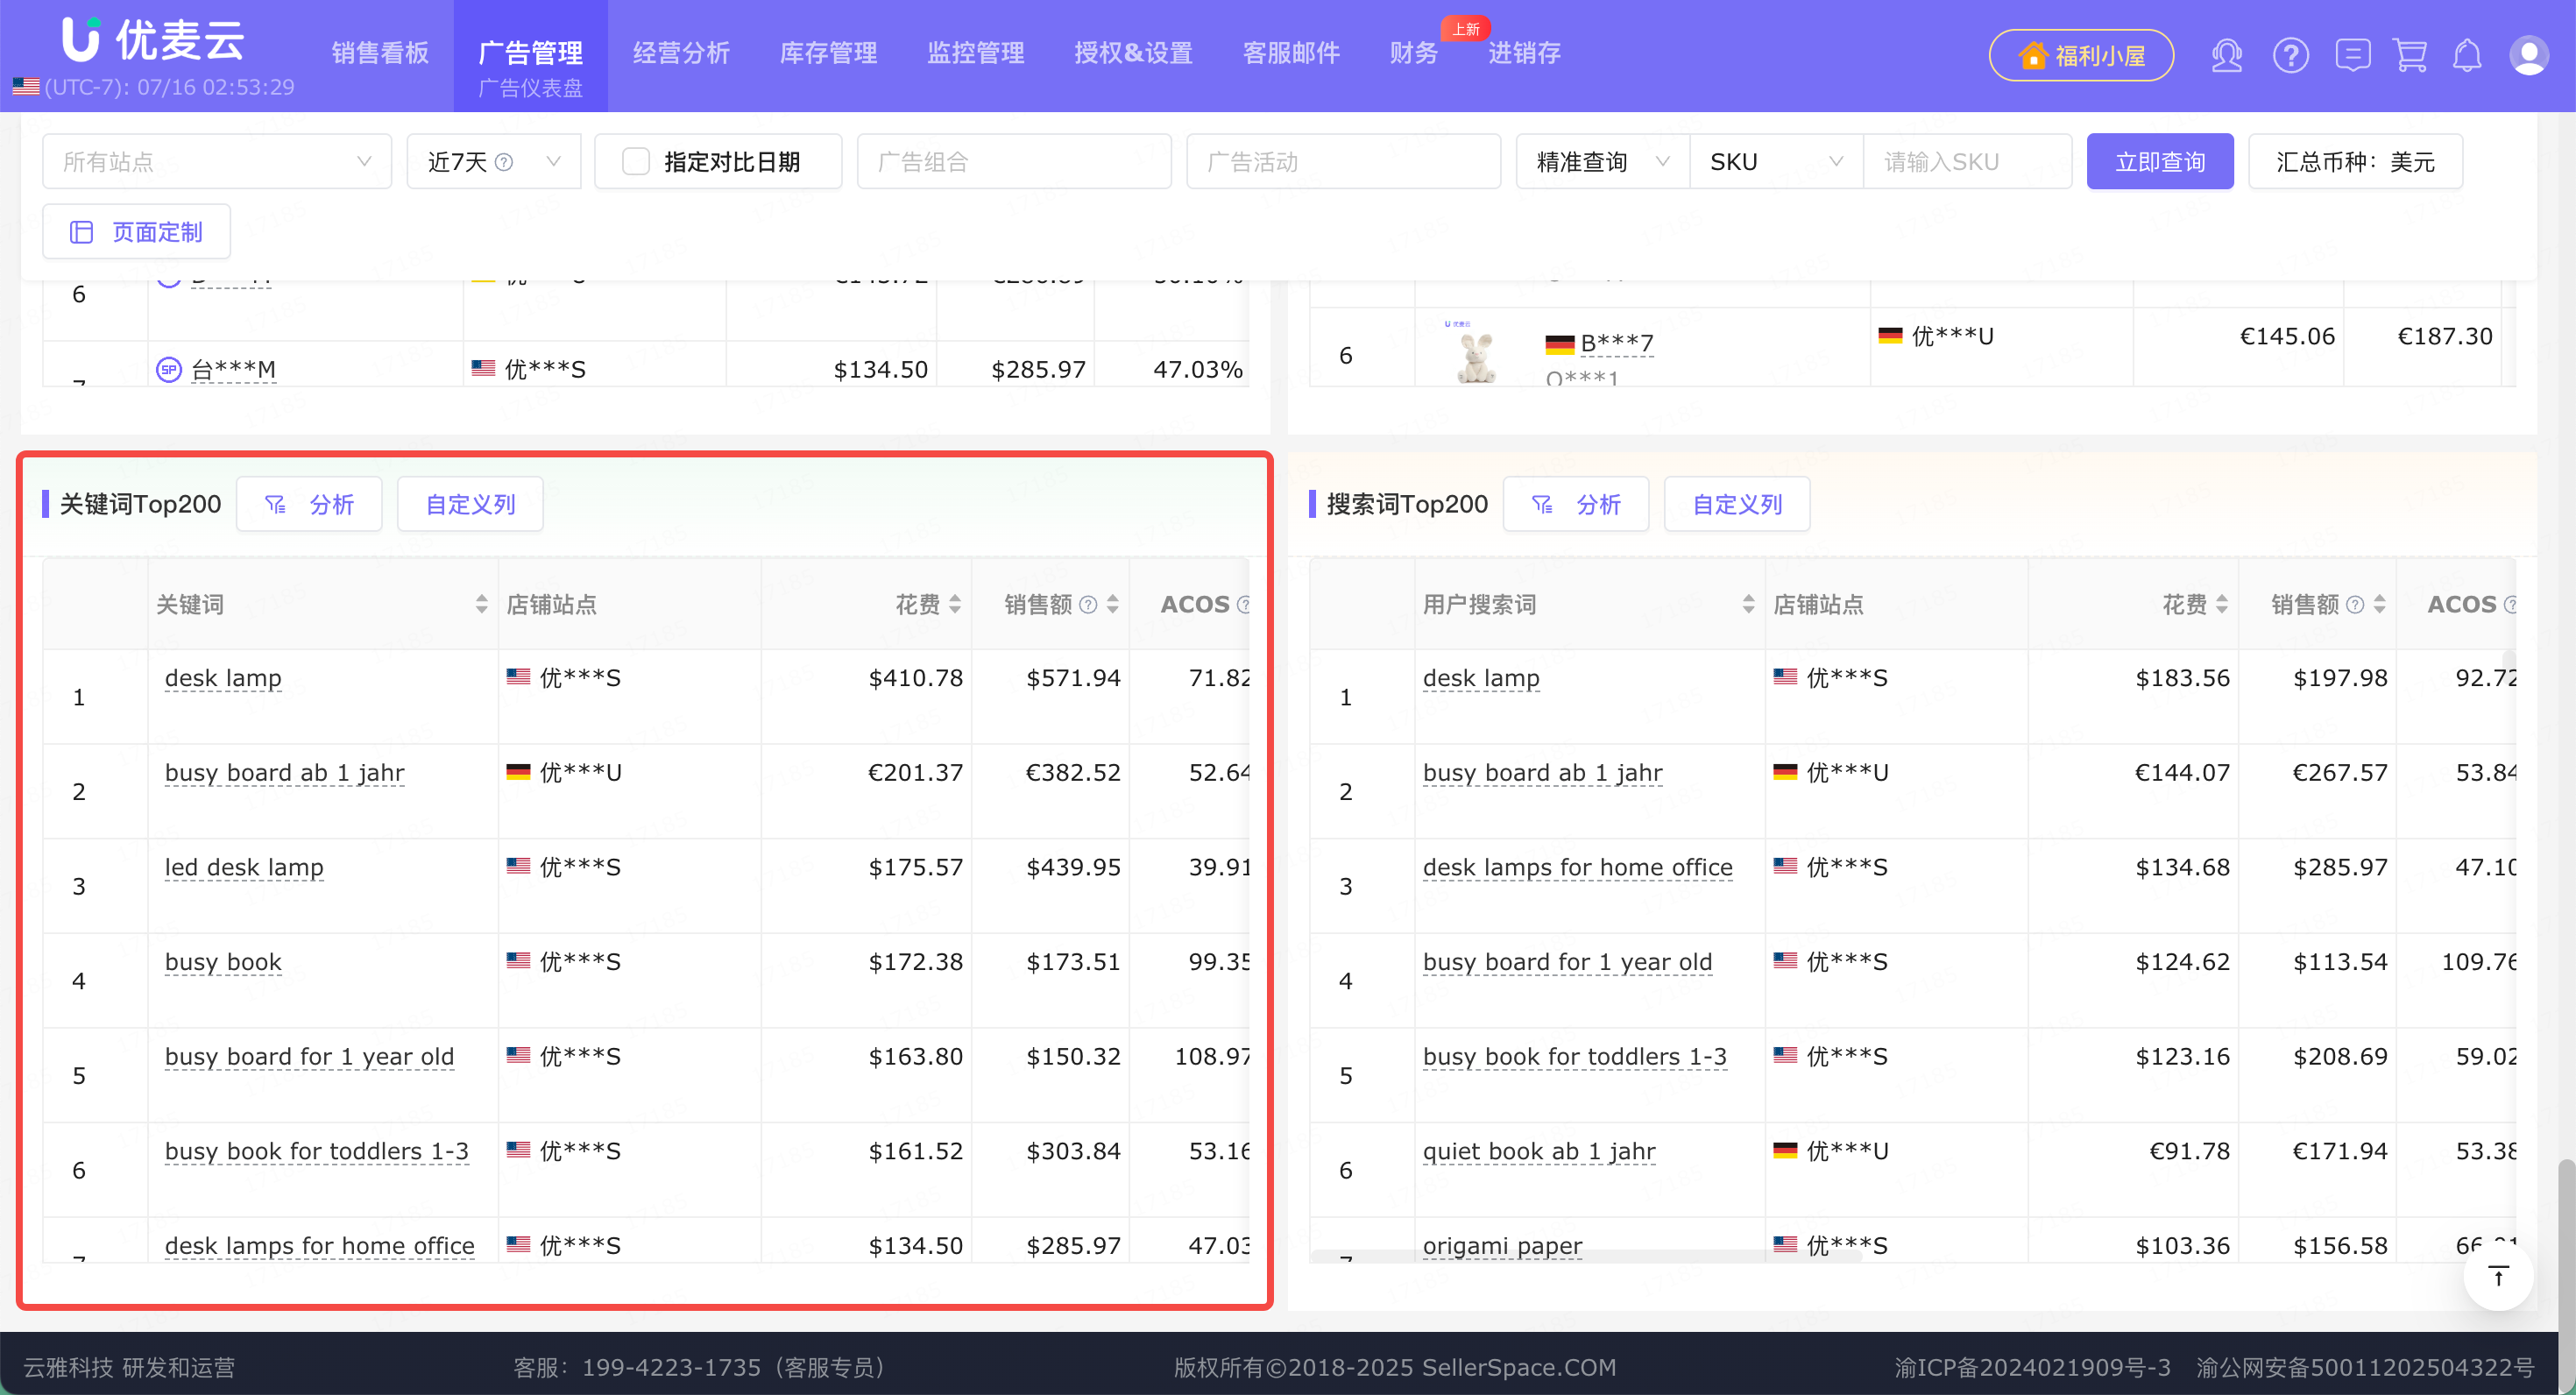Open the 汇总币种 currency selector
This screenshot has height=1395, width=2576.
click(2355, 161)
